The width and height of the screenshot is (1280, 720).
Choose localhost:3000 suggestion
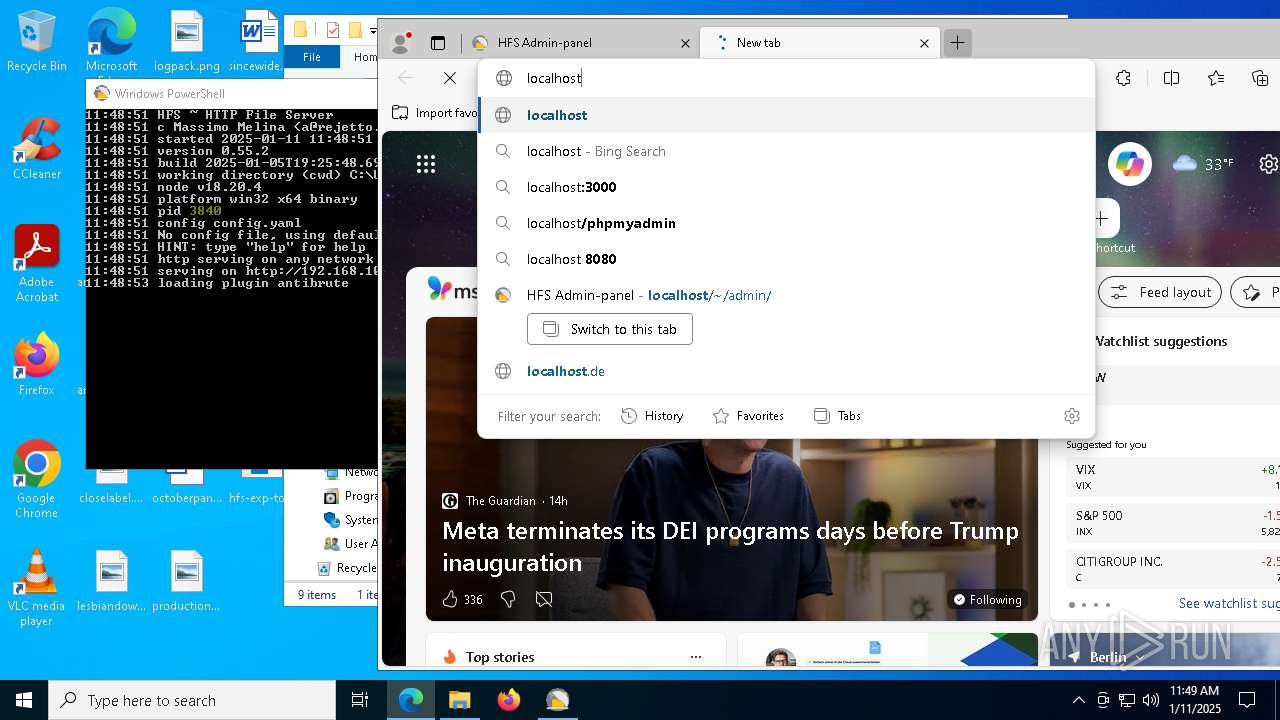coord(786,187)
